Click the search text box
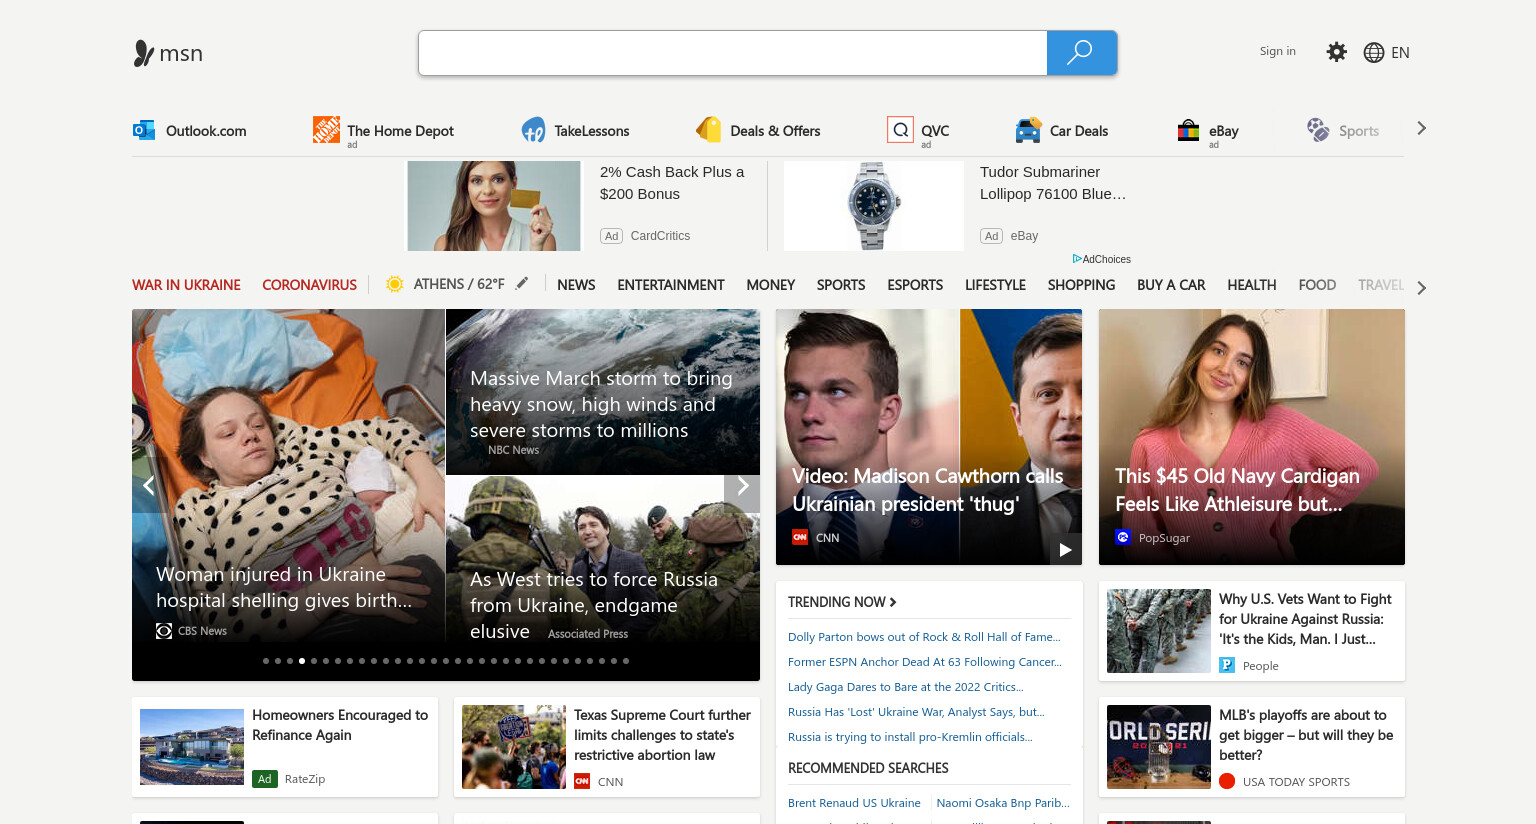This screenshot has width=1536, height=824. click(733, 53)
